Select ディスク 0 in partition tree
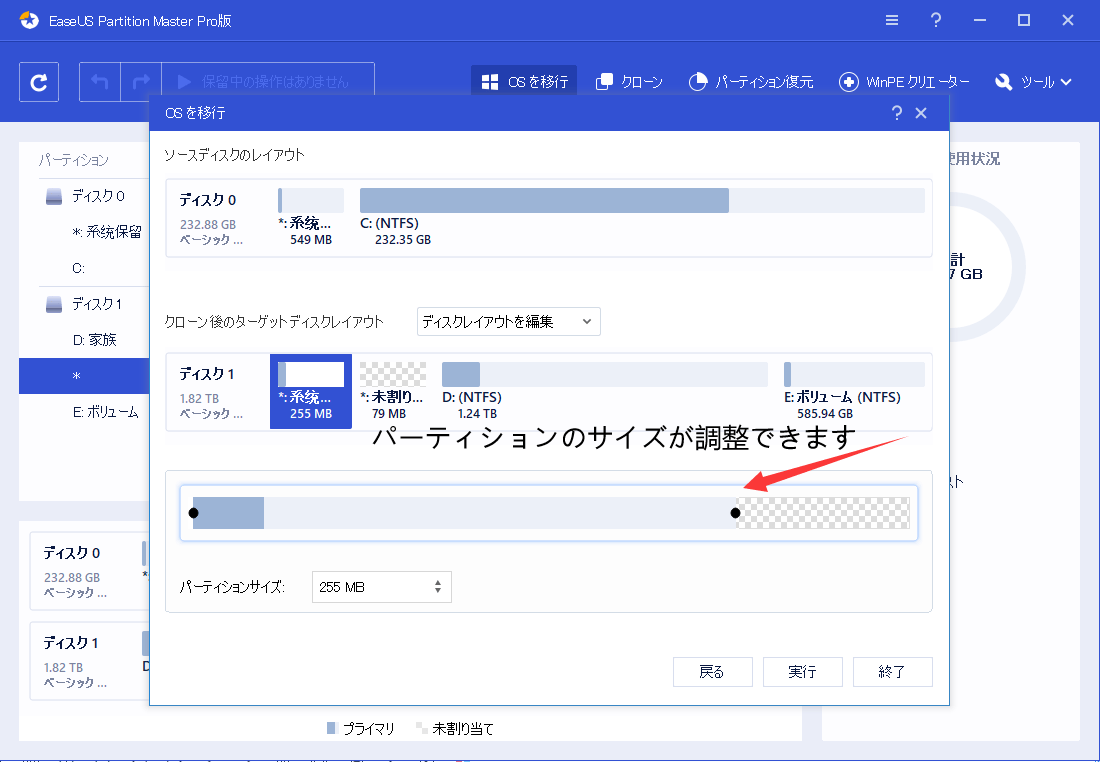The height and width of the screenshot is (762, 1100). (x=98, y=196)
